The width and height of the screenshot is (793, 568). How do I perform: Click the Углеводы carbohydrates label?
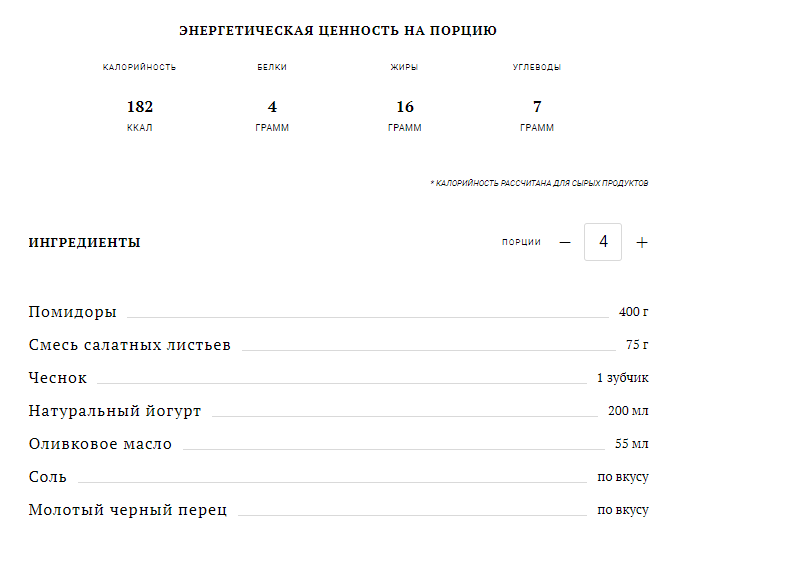[x=537, y=67]
